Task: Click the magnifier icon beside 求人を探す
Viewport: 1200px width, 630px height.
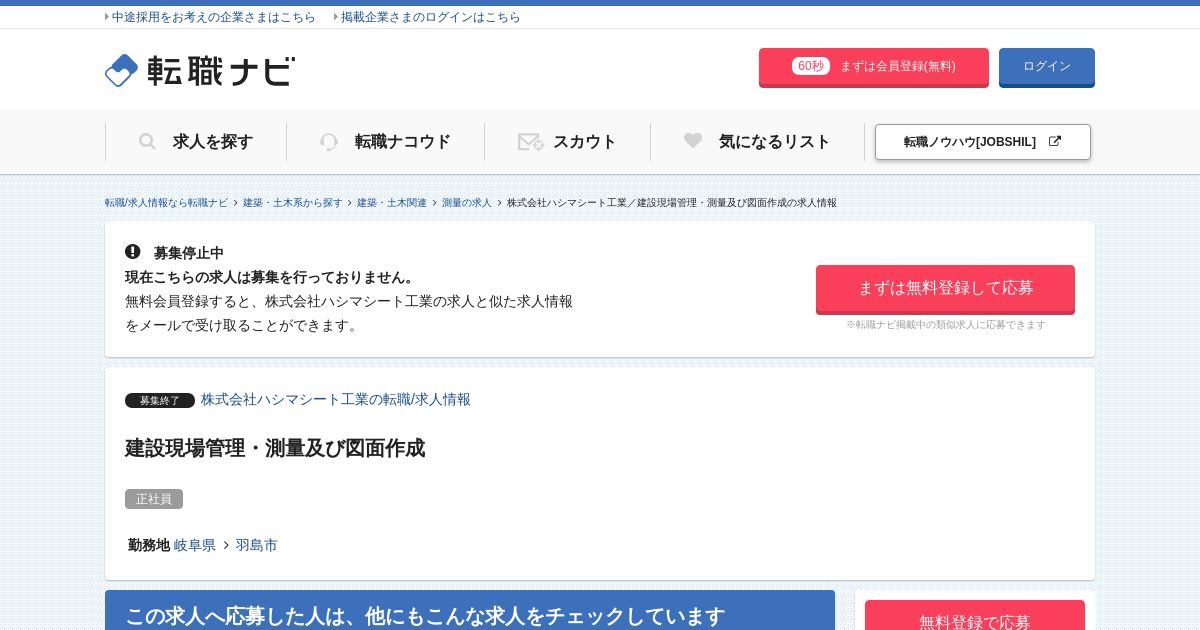Action: point(147,142)
